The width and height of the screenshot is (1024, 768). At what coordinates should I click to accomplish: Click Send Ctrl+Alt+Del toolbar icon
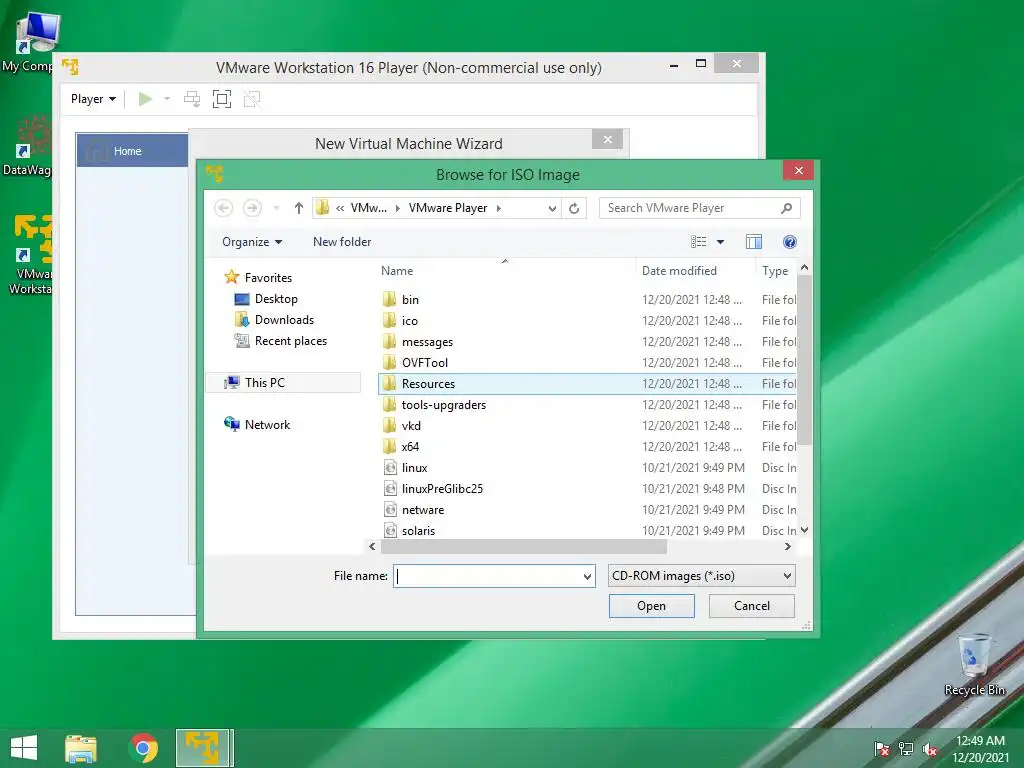tap(192, 99)
